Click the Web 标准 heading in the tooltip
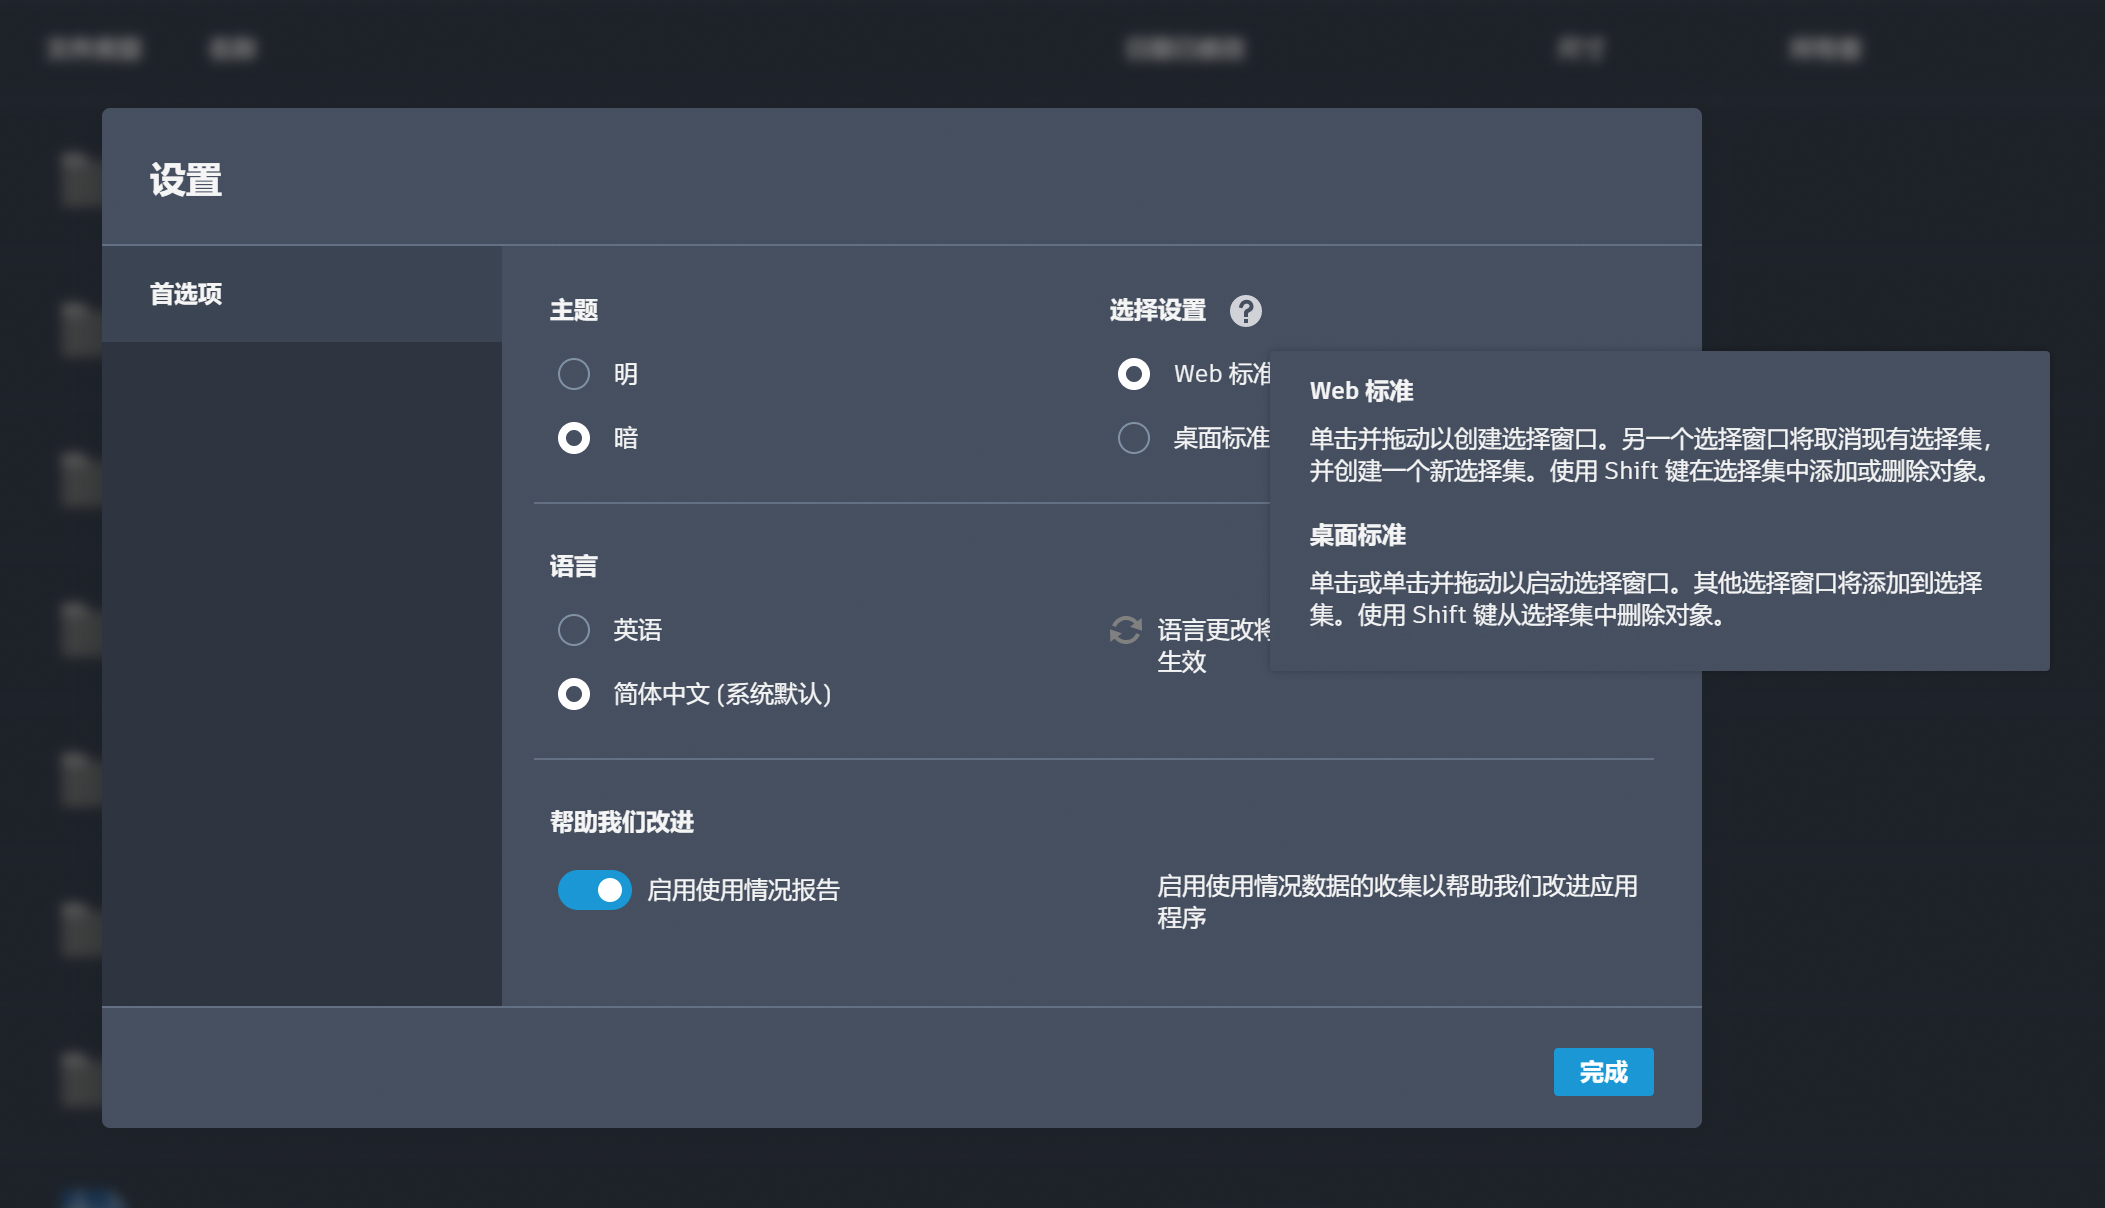This screenshot has height=1208, width=2105. (1361, 391)
